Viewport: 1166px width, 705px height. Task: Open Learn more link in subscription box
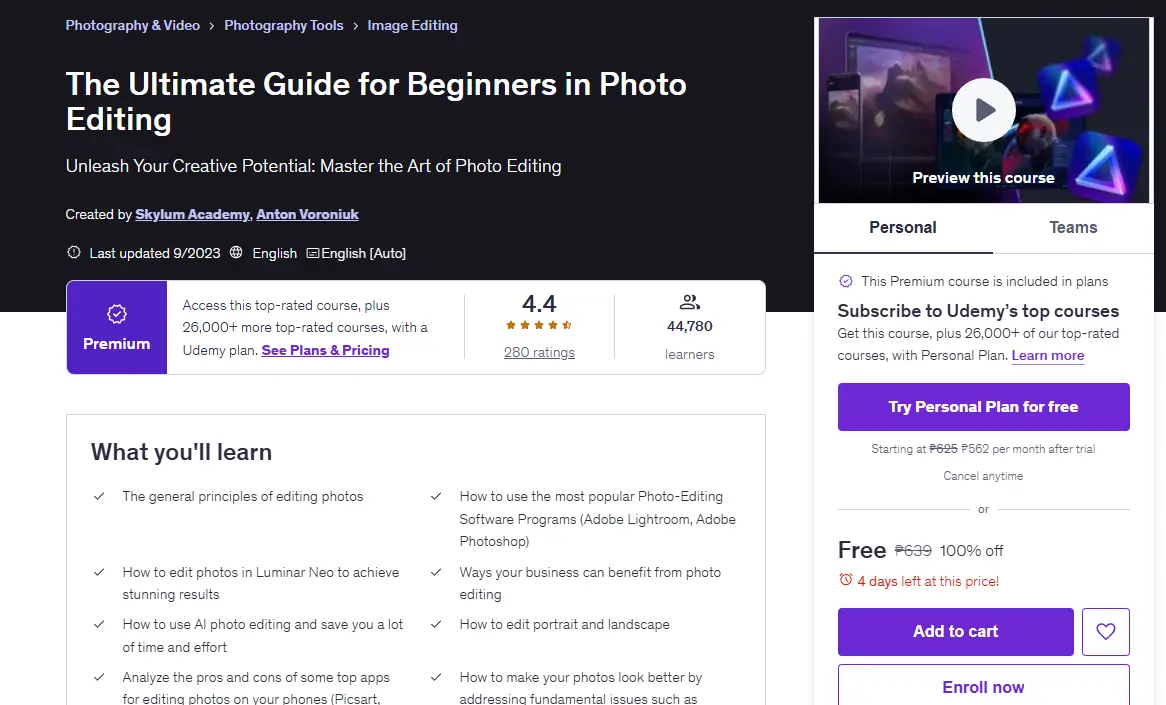[1048, 355]
